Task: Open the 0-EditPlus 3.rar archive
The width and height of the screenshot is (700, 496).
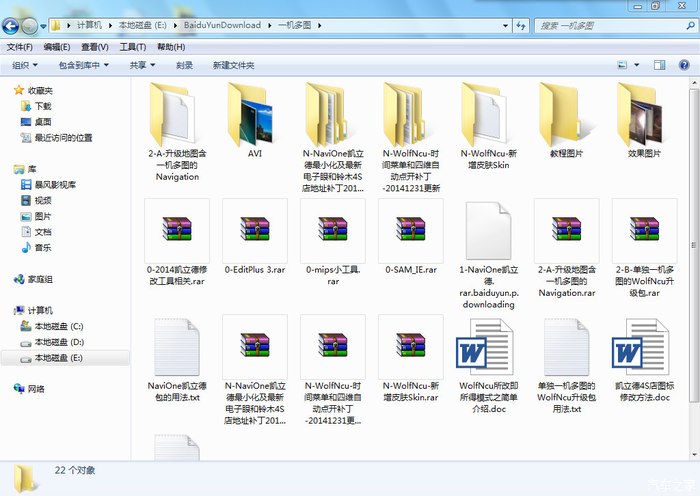Action: click(x=254, y=230)
